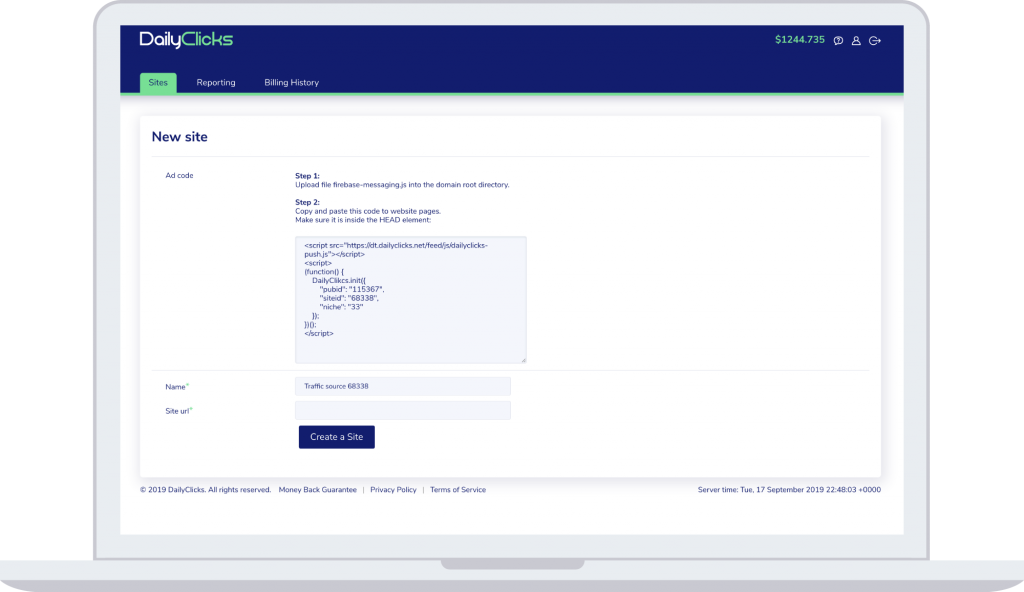Click the DailyClicks logo
Screen dimensions: 1024x592
tap(186, 40)
